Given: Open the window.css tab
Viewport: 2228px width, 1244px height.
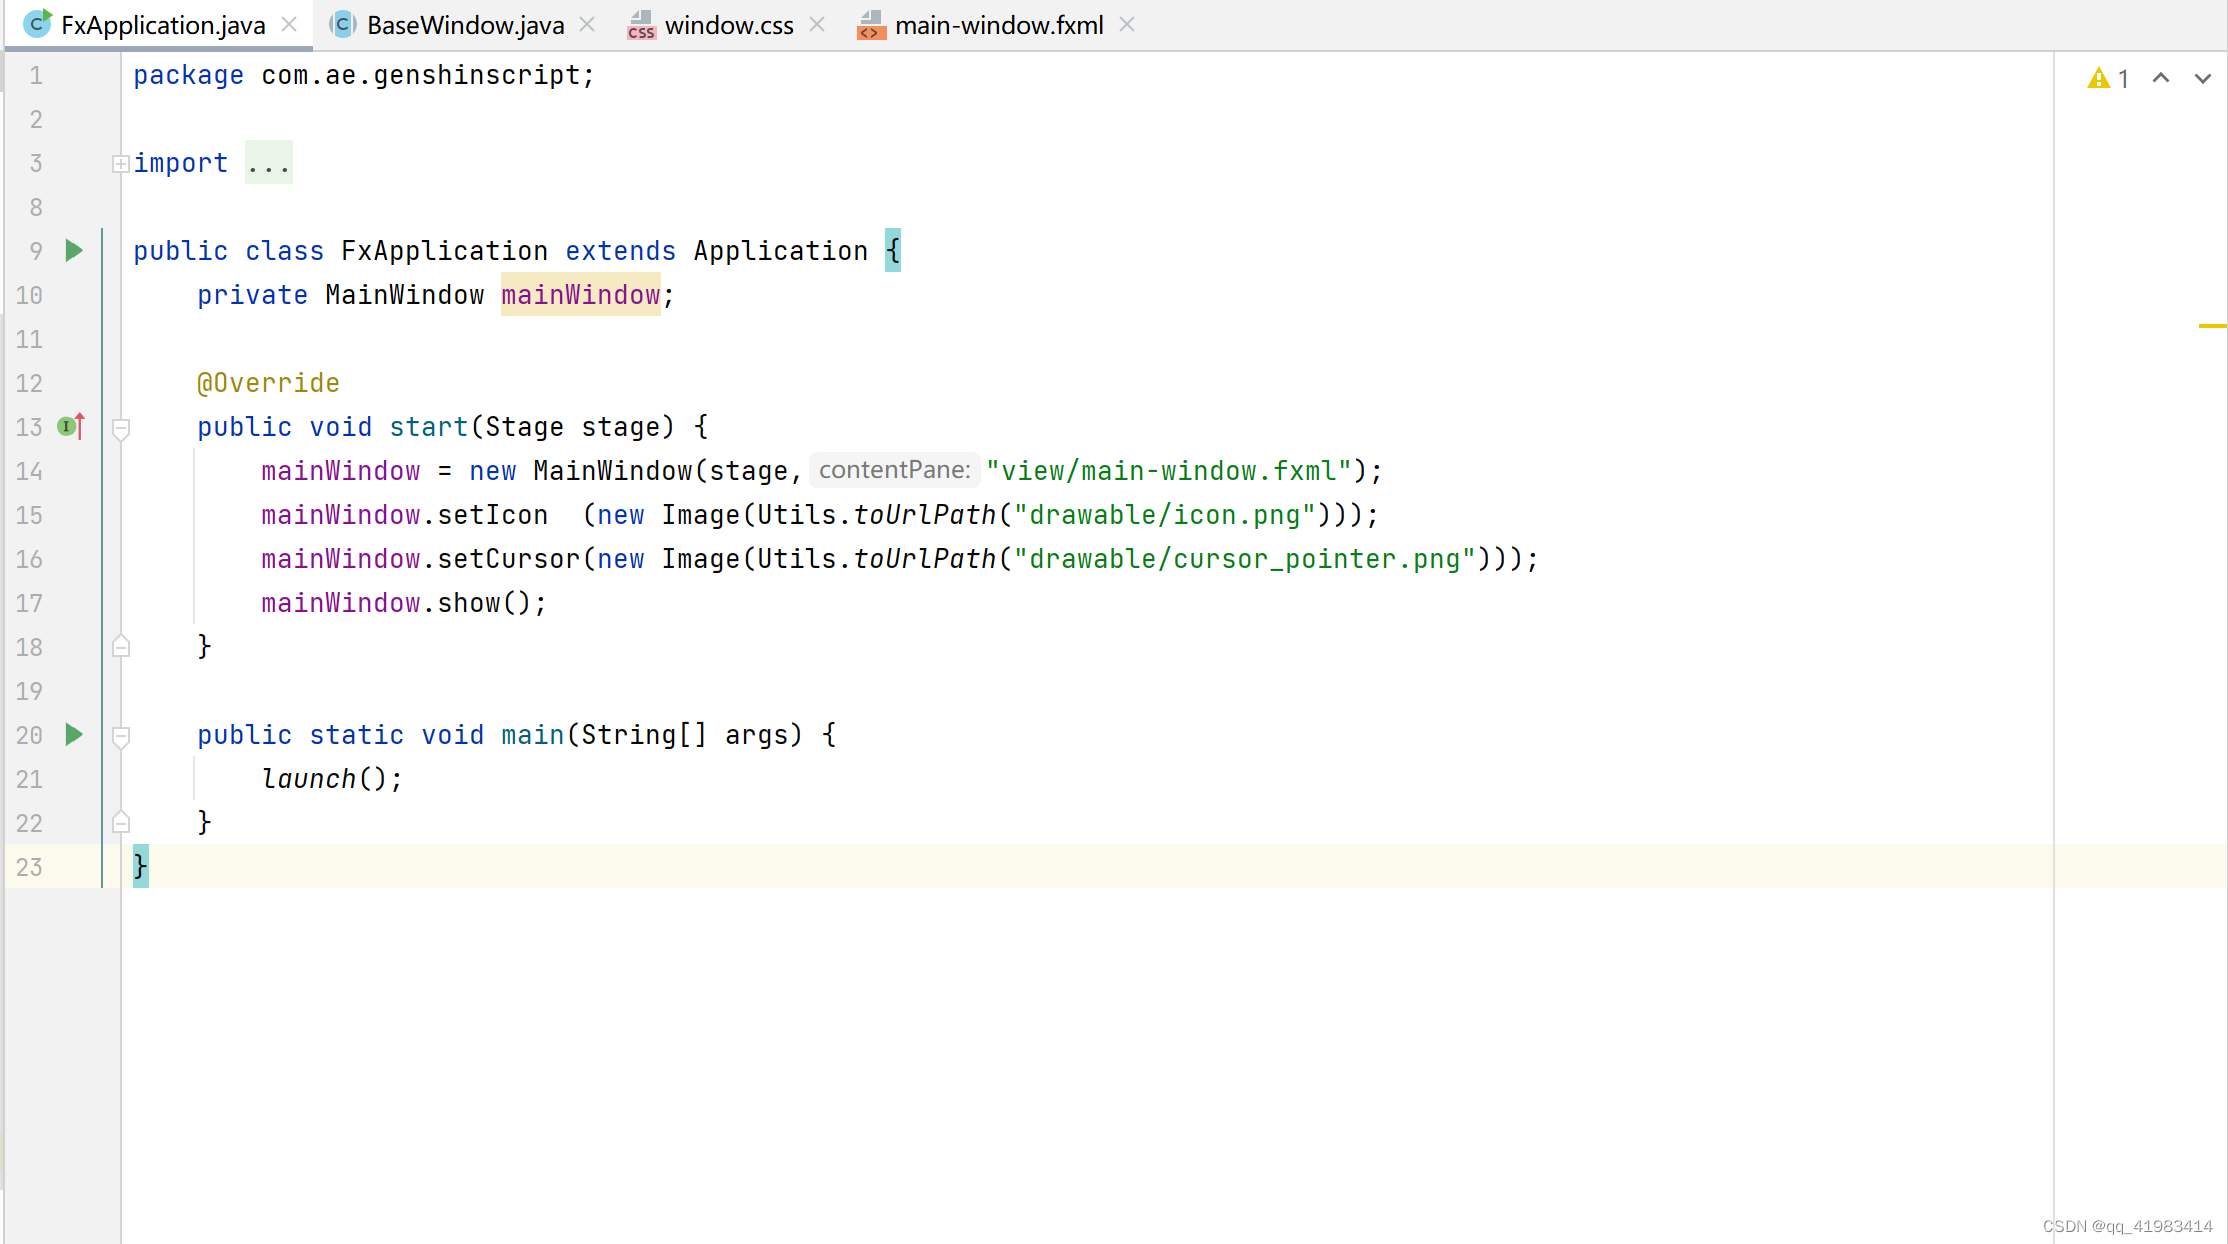Looking at the screenshot, I should 728,25.
